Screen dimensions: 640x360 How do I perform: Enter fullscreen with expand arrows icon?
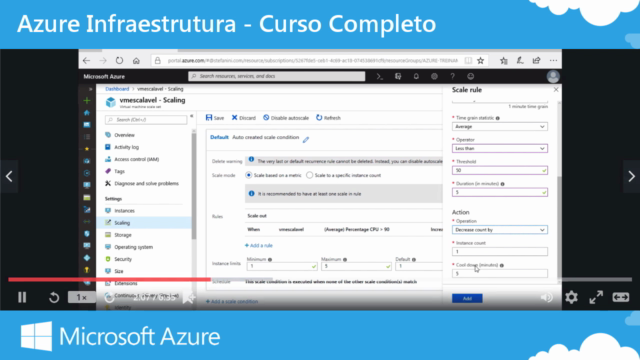pos(596,297)
